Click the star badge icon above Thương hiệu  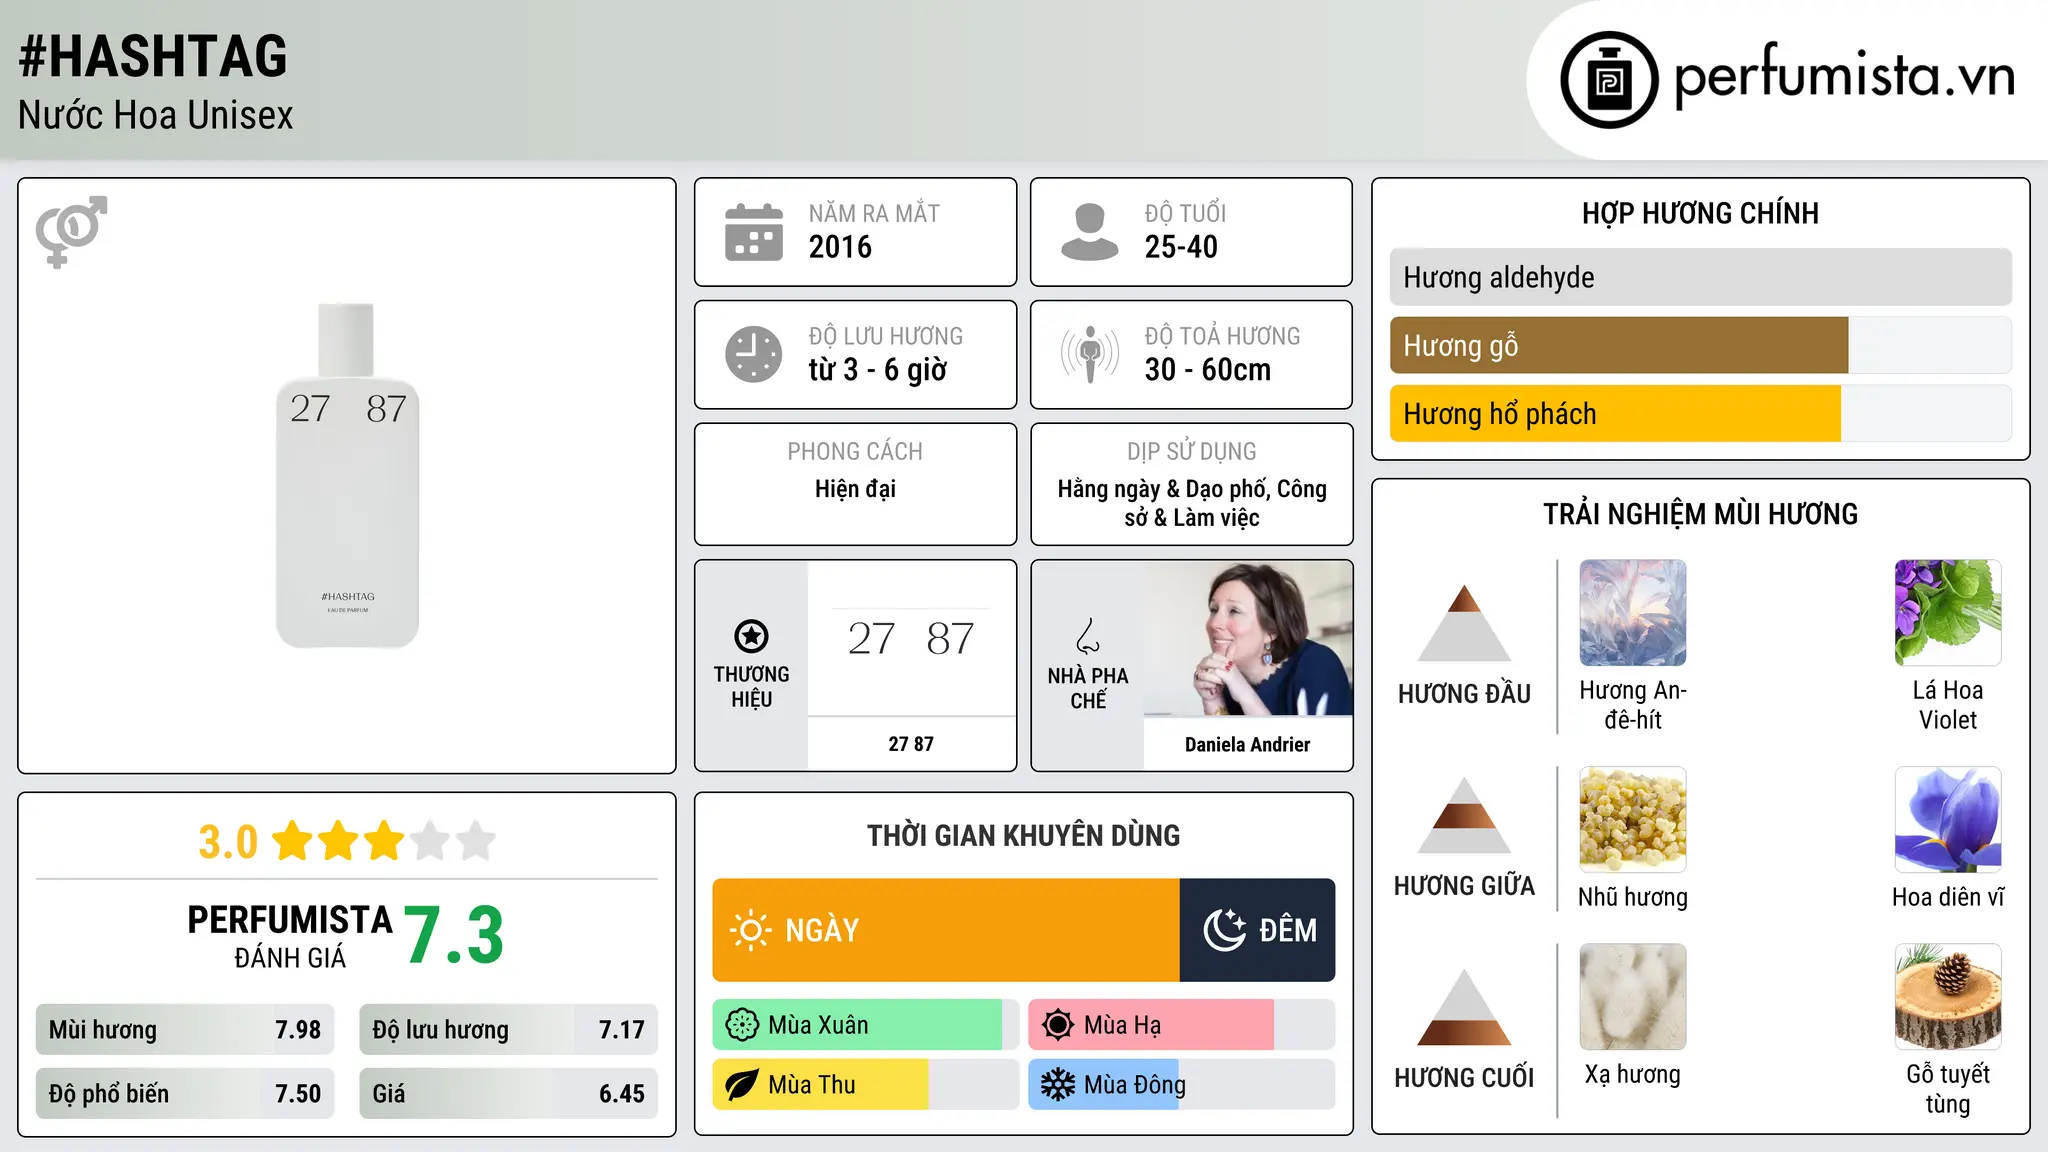pos(751,636)
